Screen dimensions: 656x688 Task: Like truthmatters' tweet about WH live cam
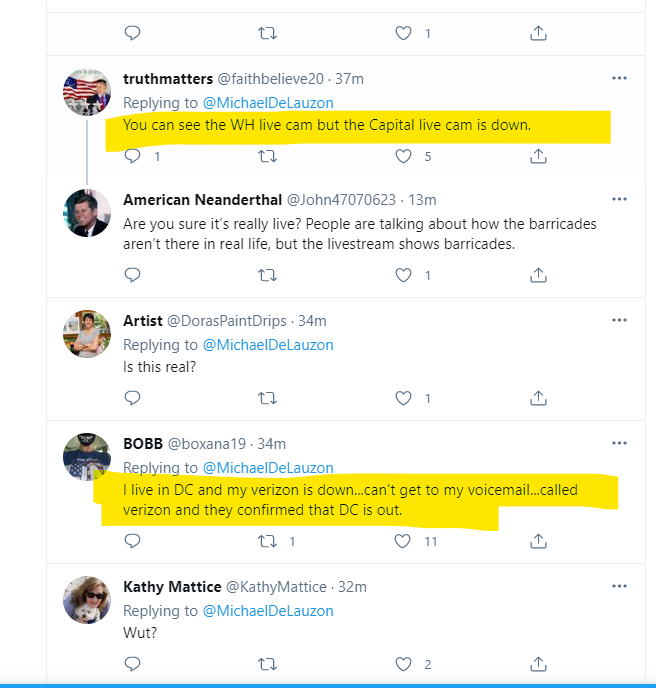point(403,156)
